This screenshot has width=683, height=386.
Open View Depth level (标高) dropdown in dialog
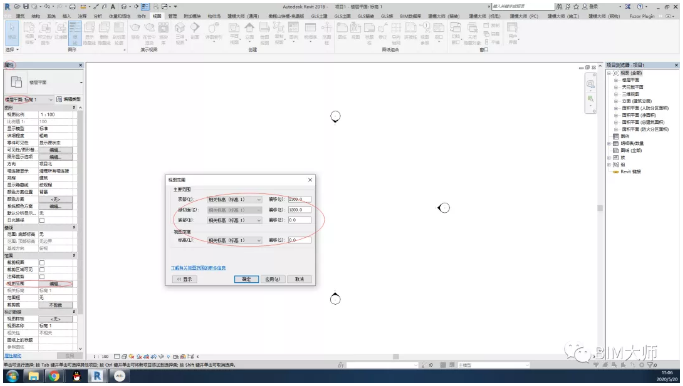[x=234, y=240]
